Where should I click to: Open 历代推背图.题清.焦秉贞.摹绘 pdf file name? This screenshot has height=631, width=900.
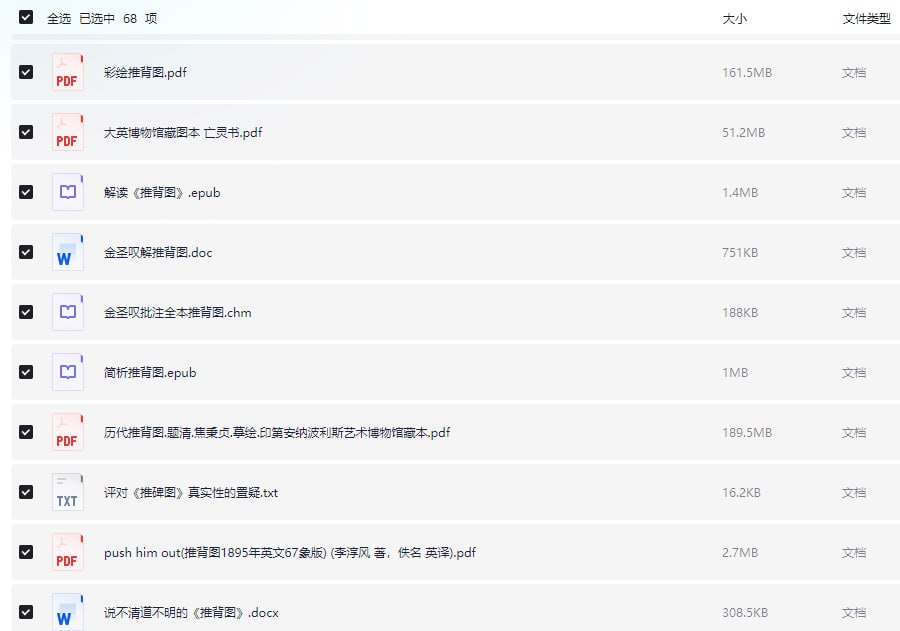point(277,432)
